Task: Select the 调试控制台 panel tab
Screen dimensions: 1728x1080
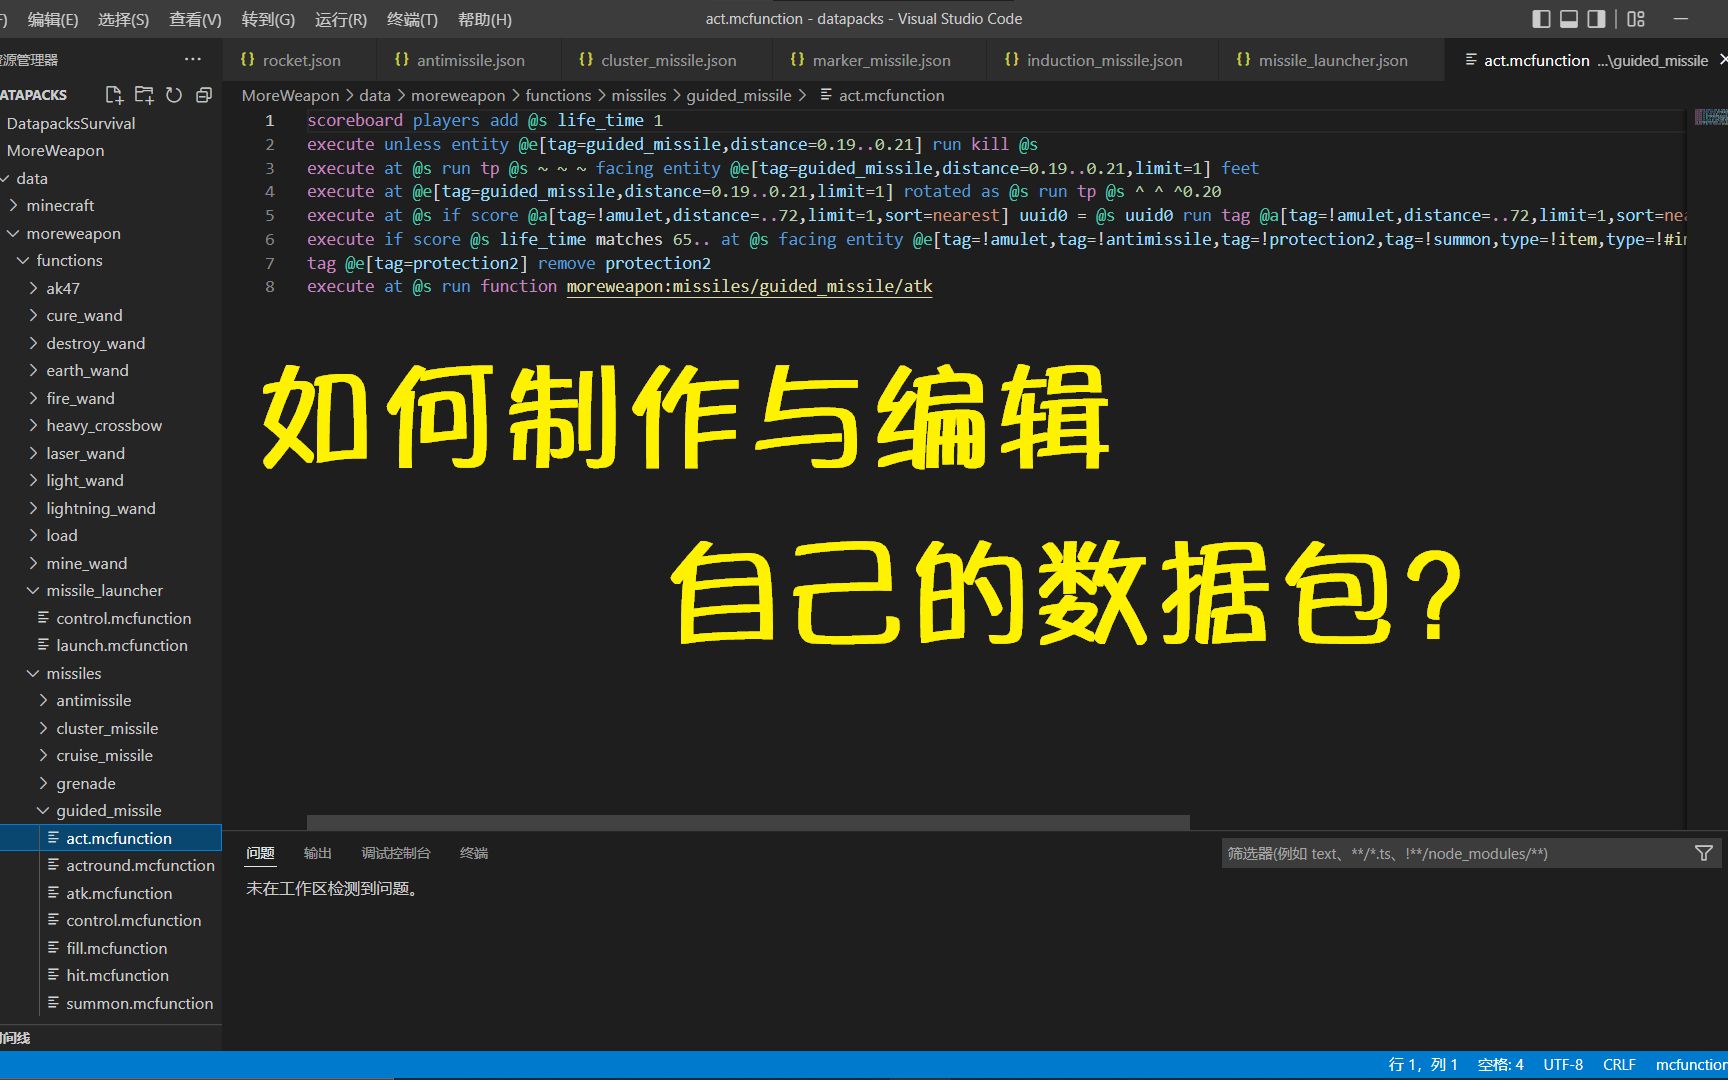Action: [x=395, y=853]
